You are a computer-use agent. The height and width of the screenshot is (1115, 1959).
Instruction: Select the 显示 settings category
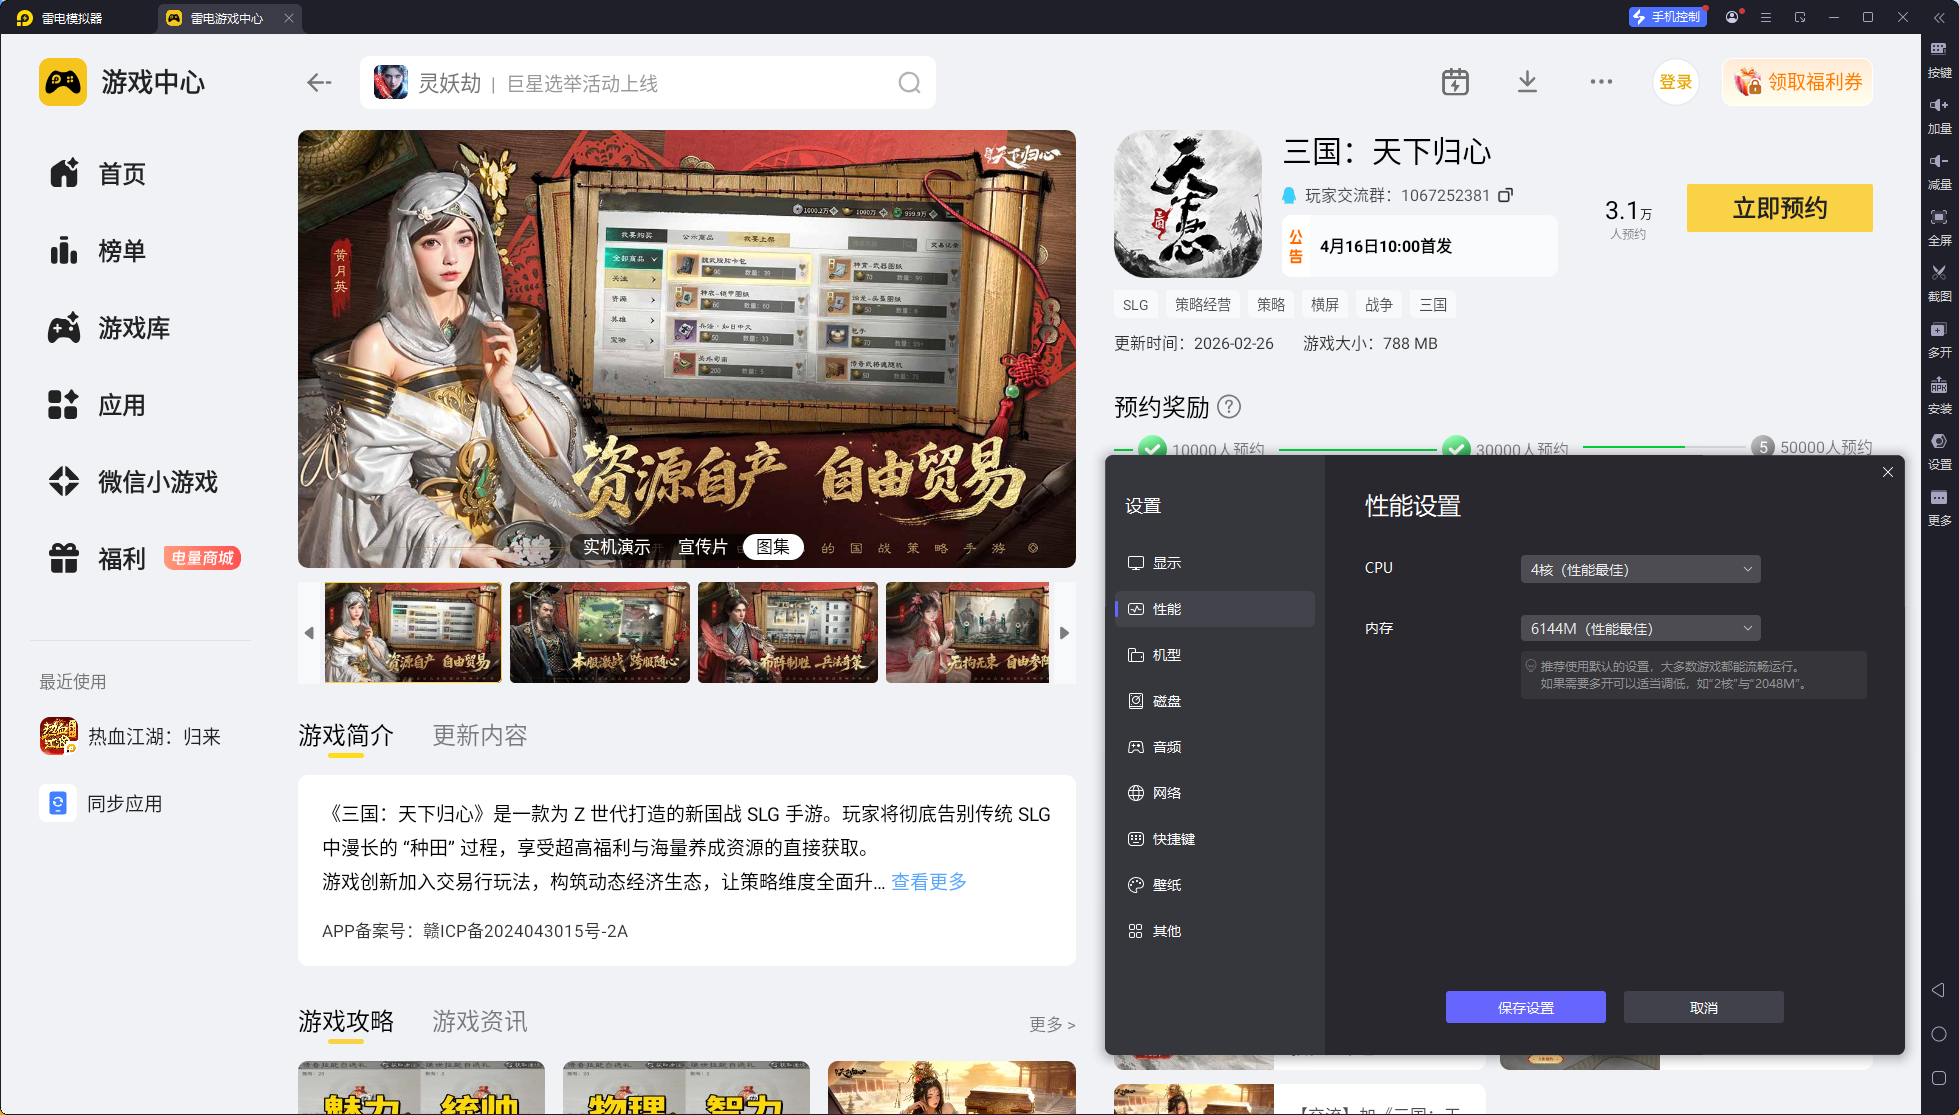1166,563
